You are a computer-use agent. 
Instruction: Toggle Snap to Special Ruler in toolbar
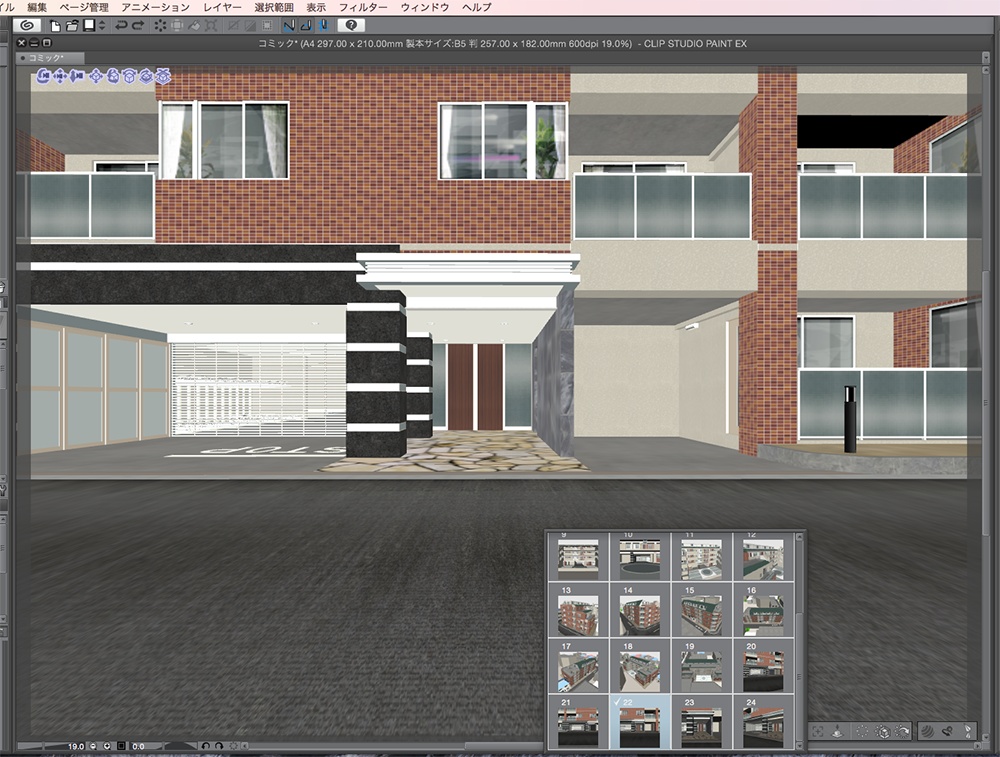coord(306,26)
